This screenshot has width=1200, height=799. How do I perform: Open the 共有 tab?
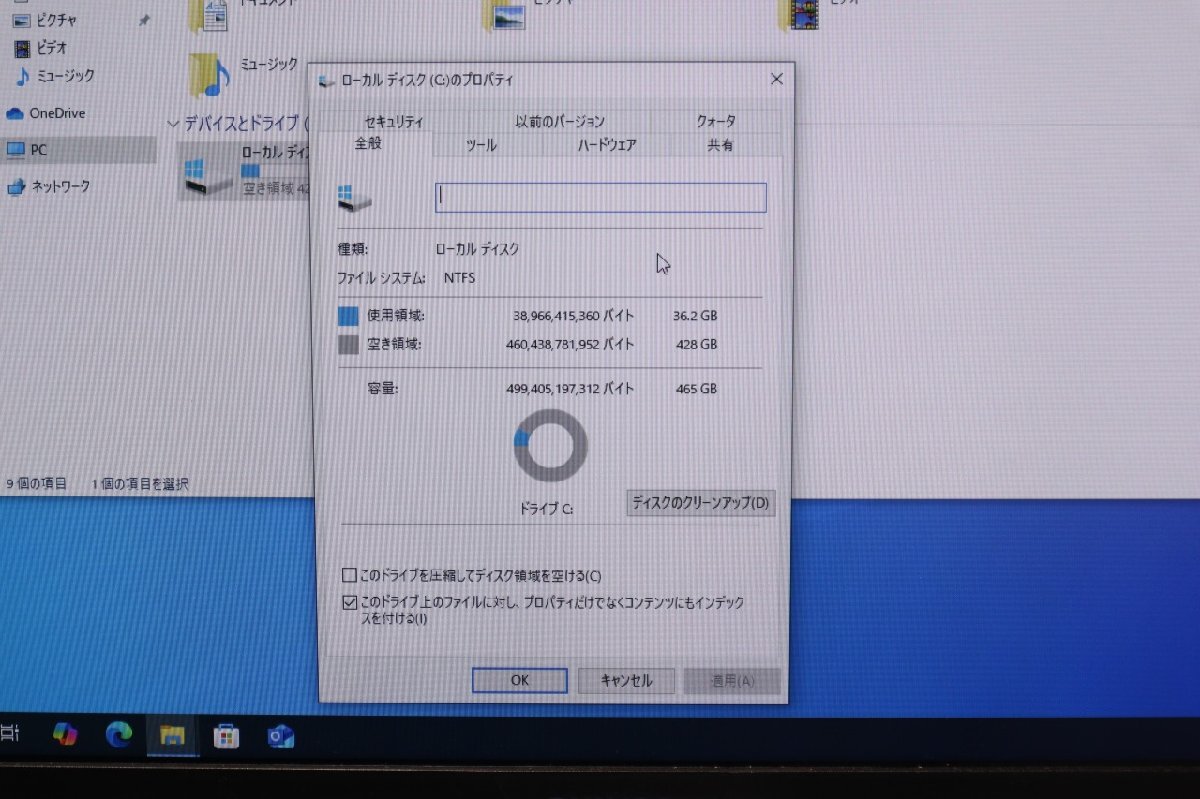pyautogui.click(x=720, y=145)
